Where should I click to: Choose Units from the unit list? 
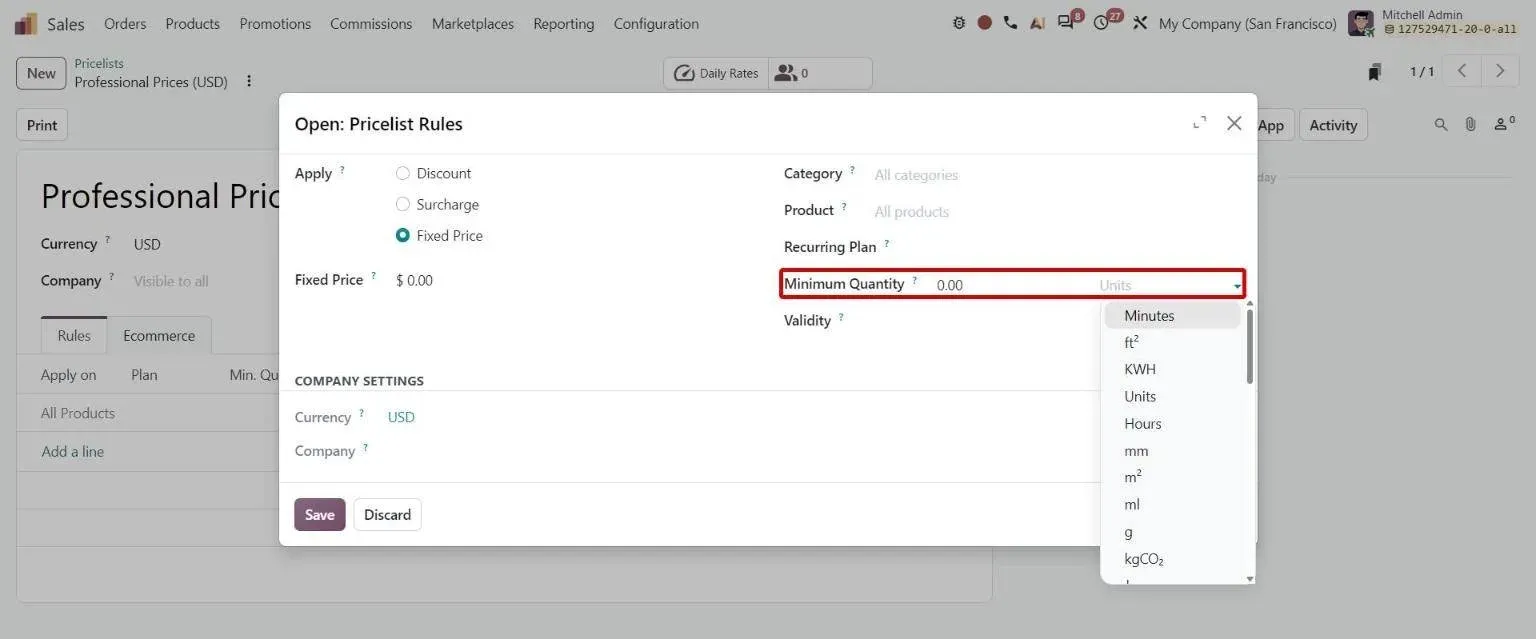[1172, 396]
